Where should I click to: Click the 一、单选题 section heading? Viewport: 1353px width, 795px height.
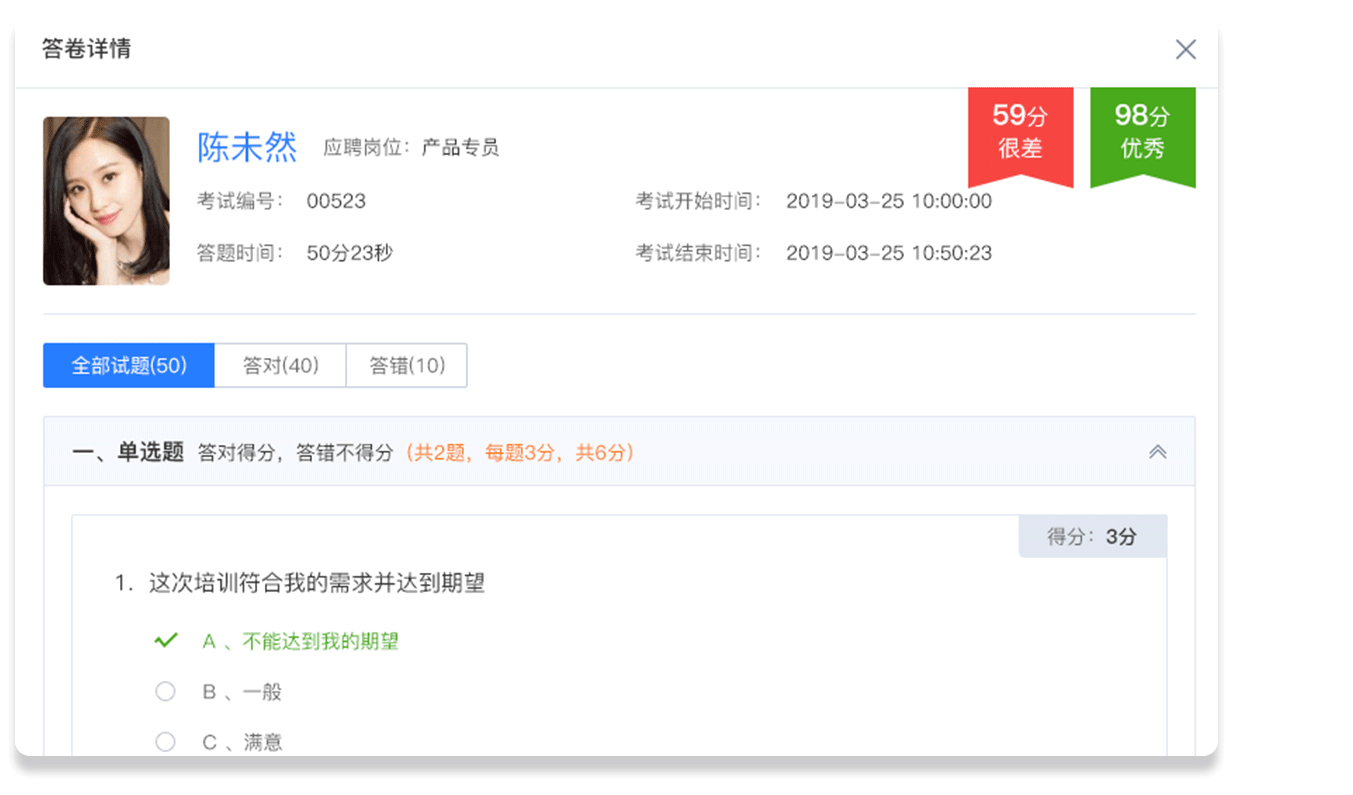[x=128, y=452]
